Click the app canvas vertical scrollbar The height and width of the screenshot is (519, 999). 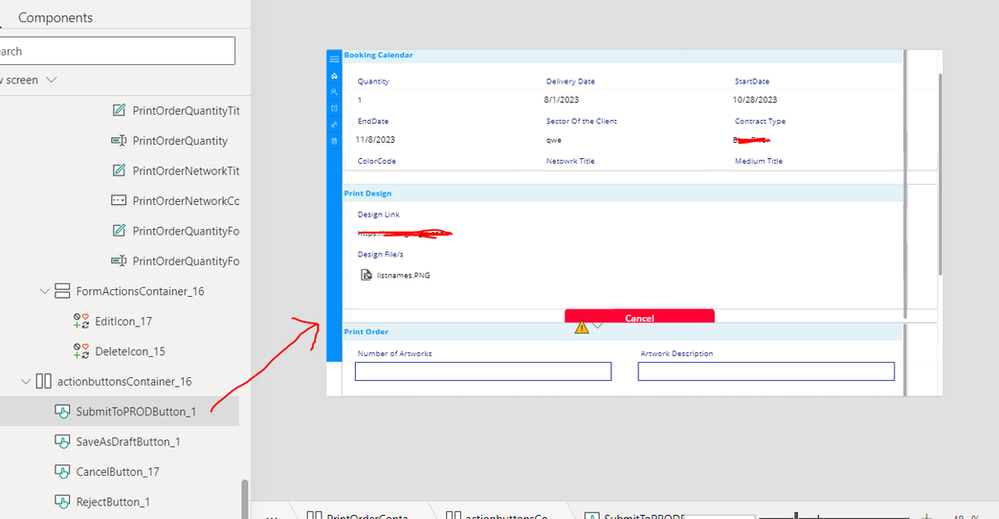pyautogui.click(x=940, y=174)
